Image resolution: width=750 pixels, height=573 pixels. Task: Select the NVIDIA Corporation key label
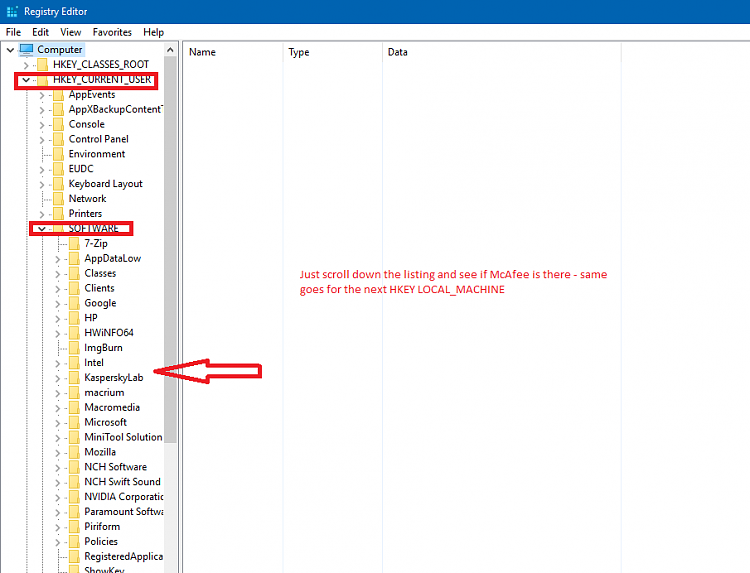pyautogui.click(x=123, y=496)
